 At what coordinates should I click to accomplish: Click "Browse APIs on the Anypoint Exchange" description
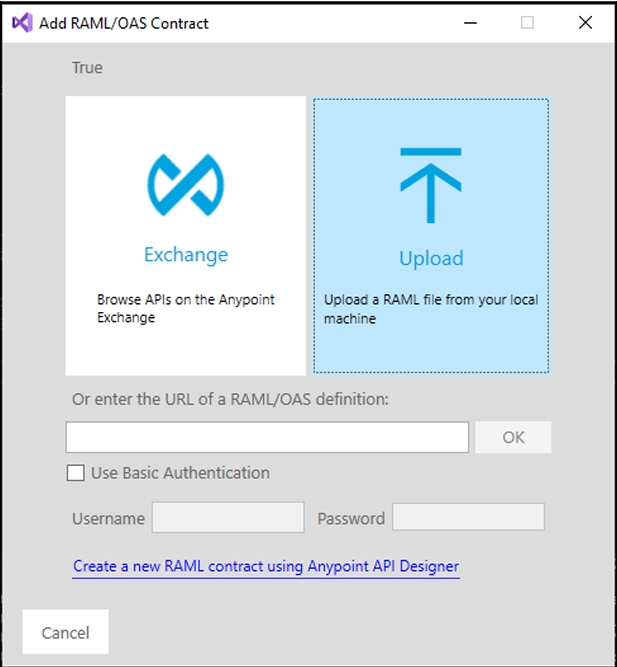coord(186,308)
